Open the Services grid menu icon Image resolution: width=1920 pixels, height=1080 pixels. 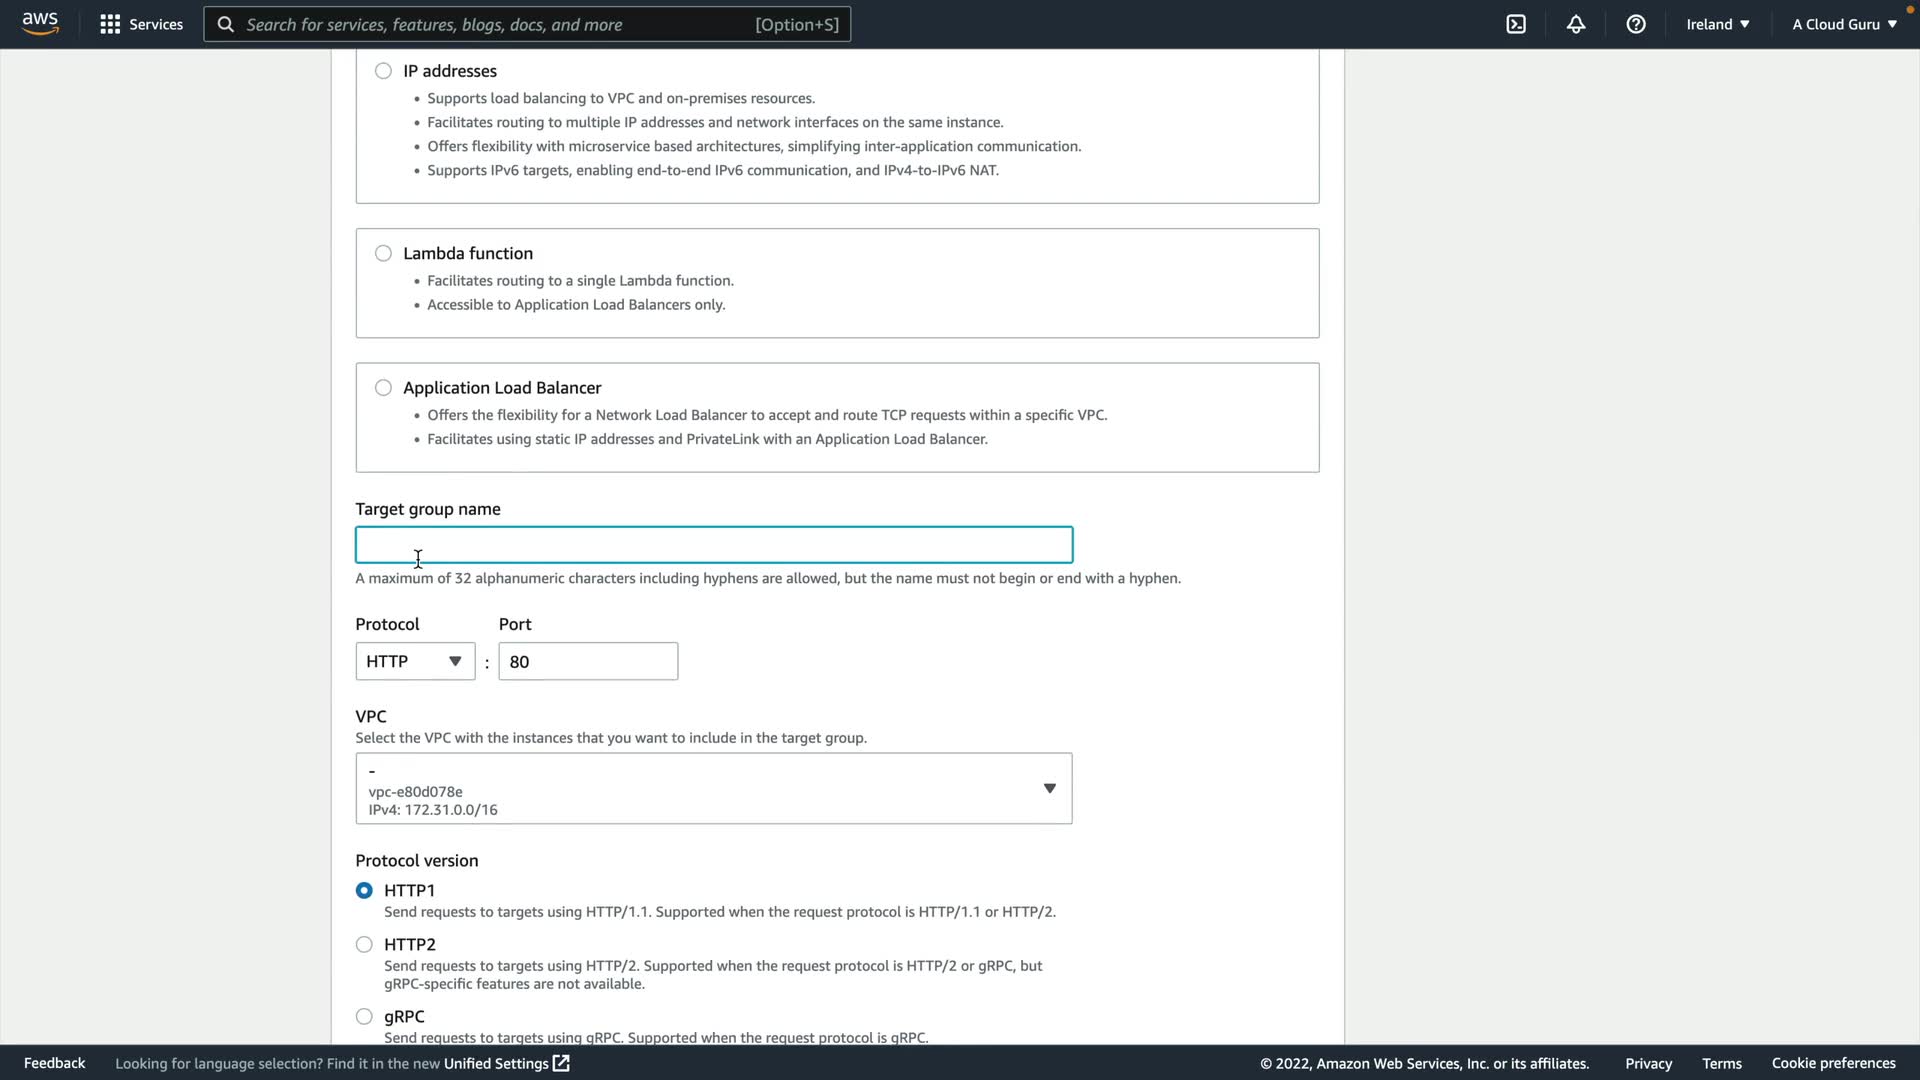pos(110,24)
